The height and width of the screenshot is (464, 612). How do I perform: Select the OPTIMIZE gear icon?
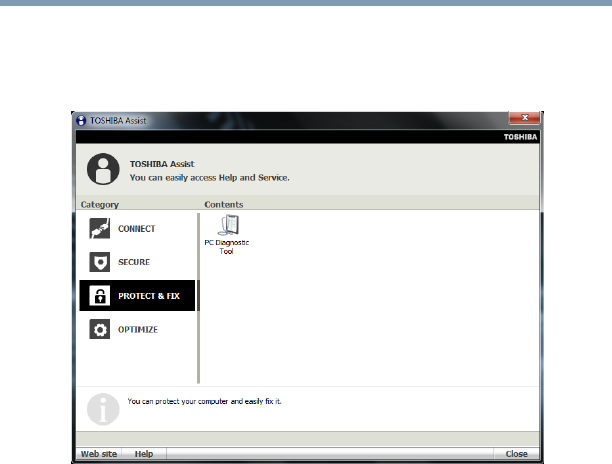pyautogui.click(x=100, y=329)
